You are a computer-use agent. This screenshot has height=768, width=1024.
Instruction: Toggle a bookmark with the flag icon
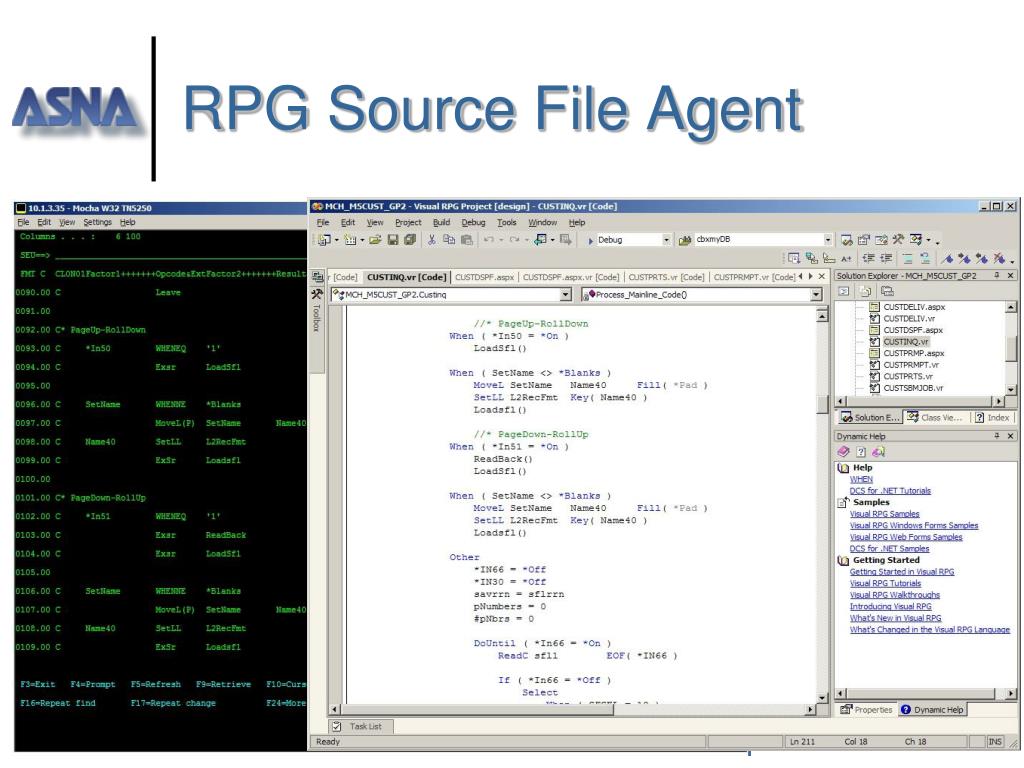pos(947,259)
